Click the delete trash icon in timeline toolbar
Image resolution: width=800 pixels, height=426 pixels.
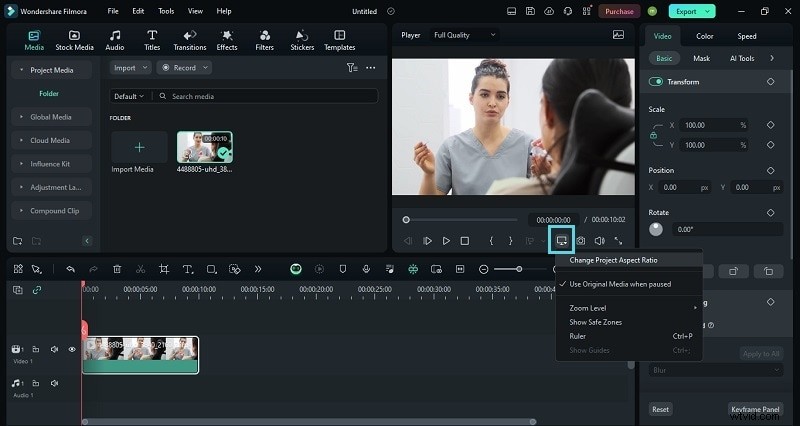117,269
